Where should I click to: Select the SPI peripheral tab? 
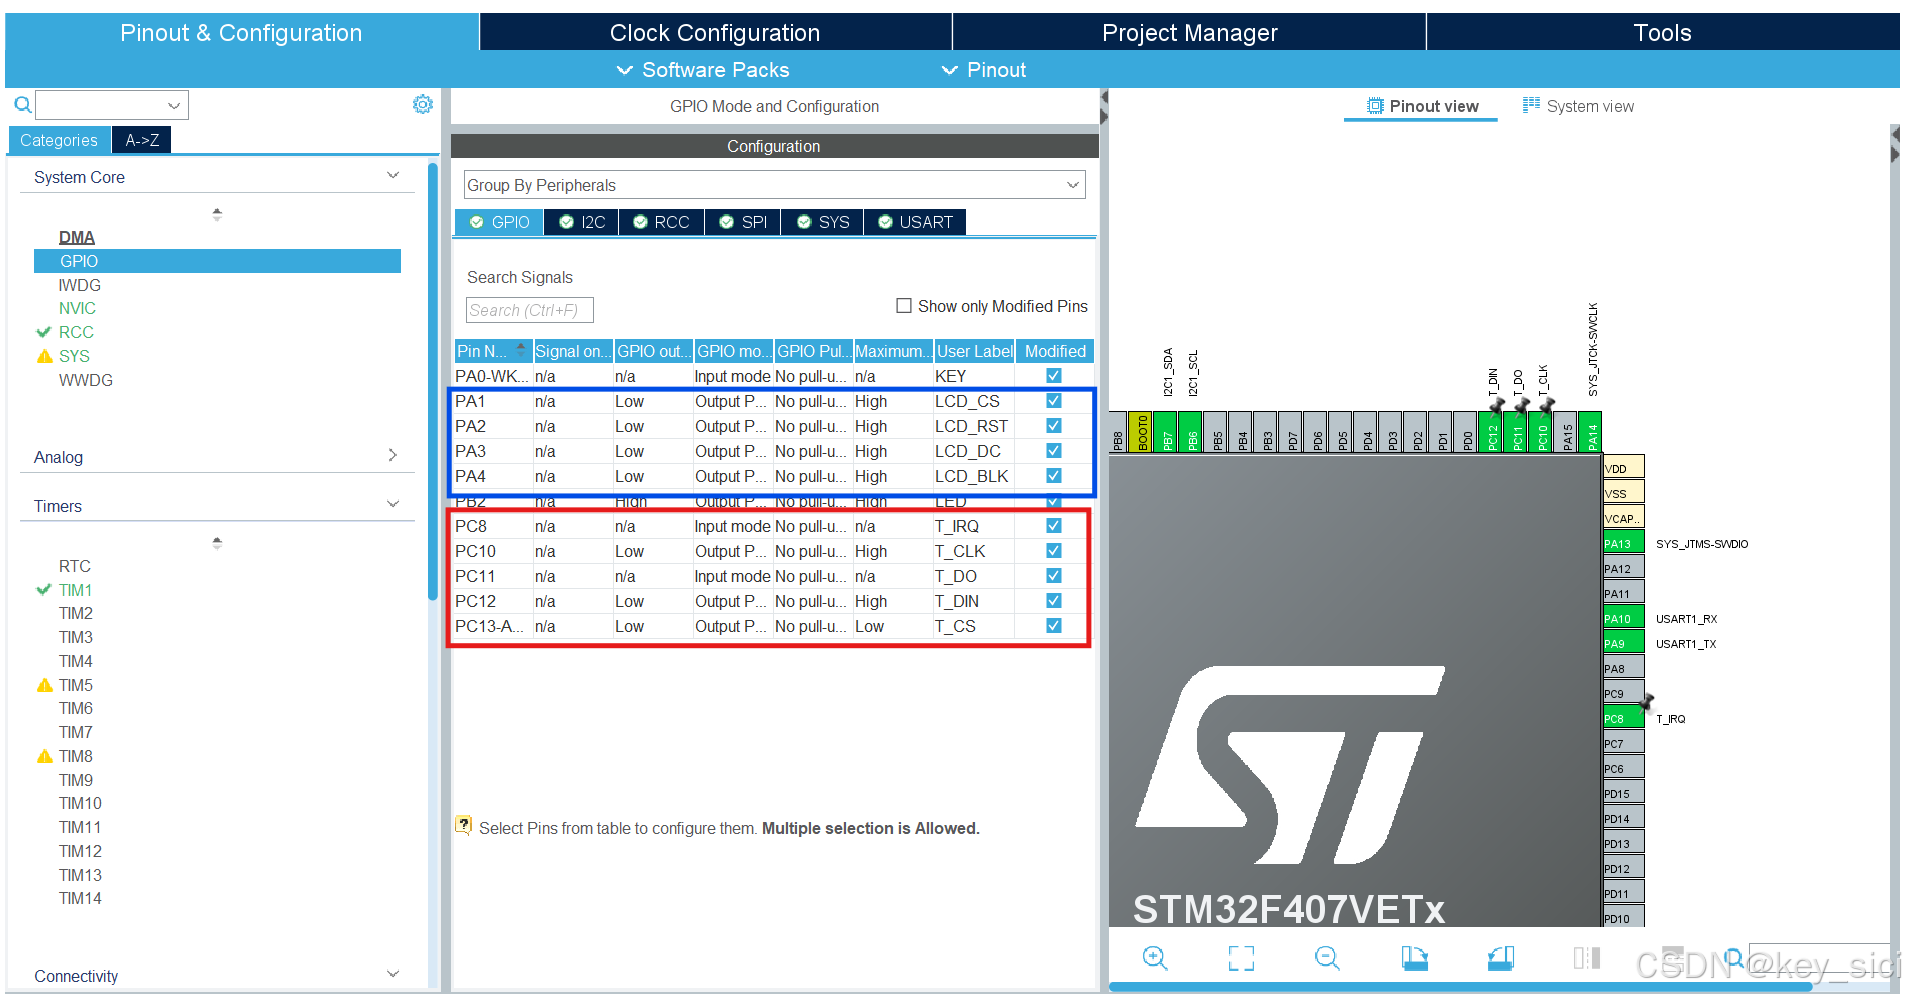coord(743,222)
